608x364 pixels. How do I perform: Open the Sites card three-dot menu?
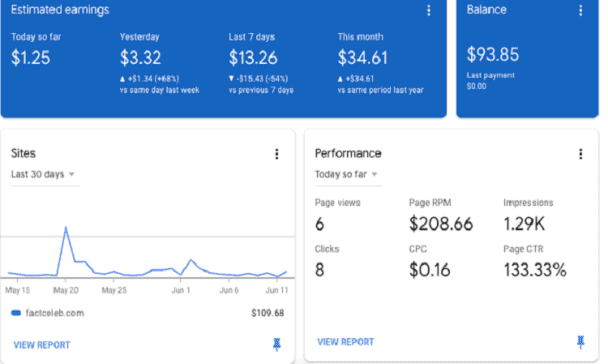point(276,154)
